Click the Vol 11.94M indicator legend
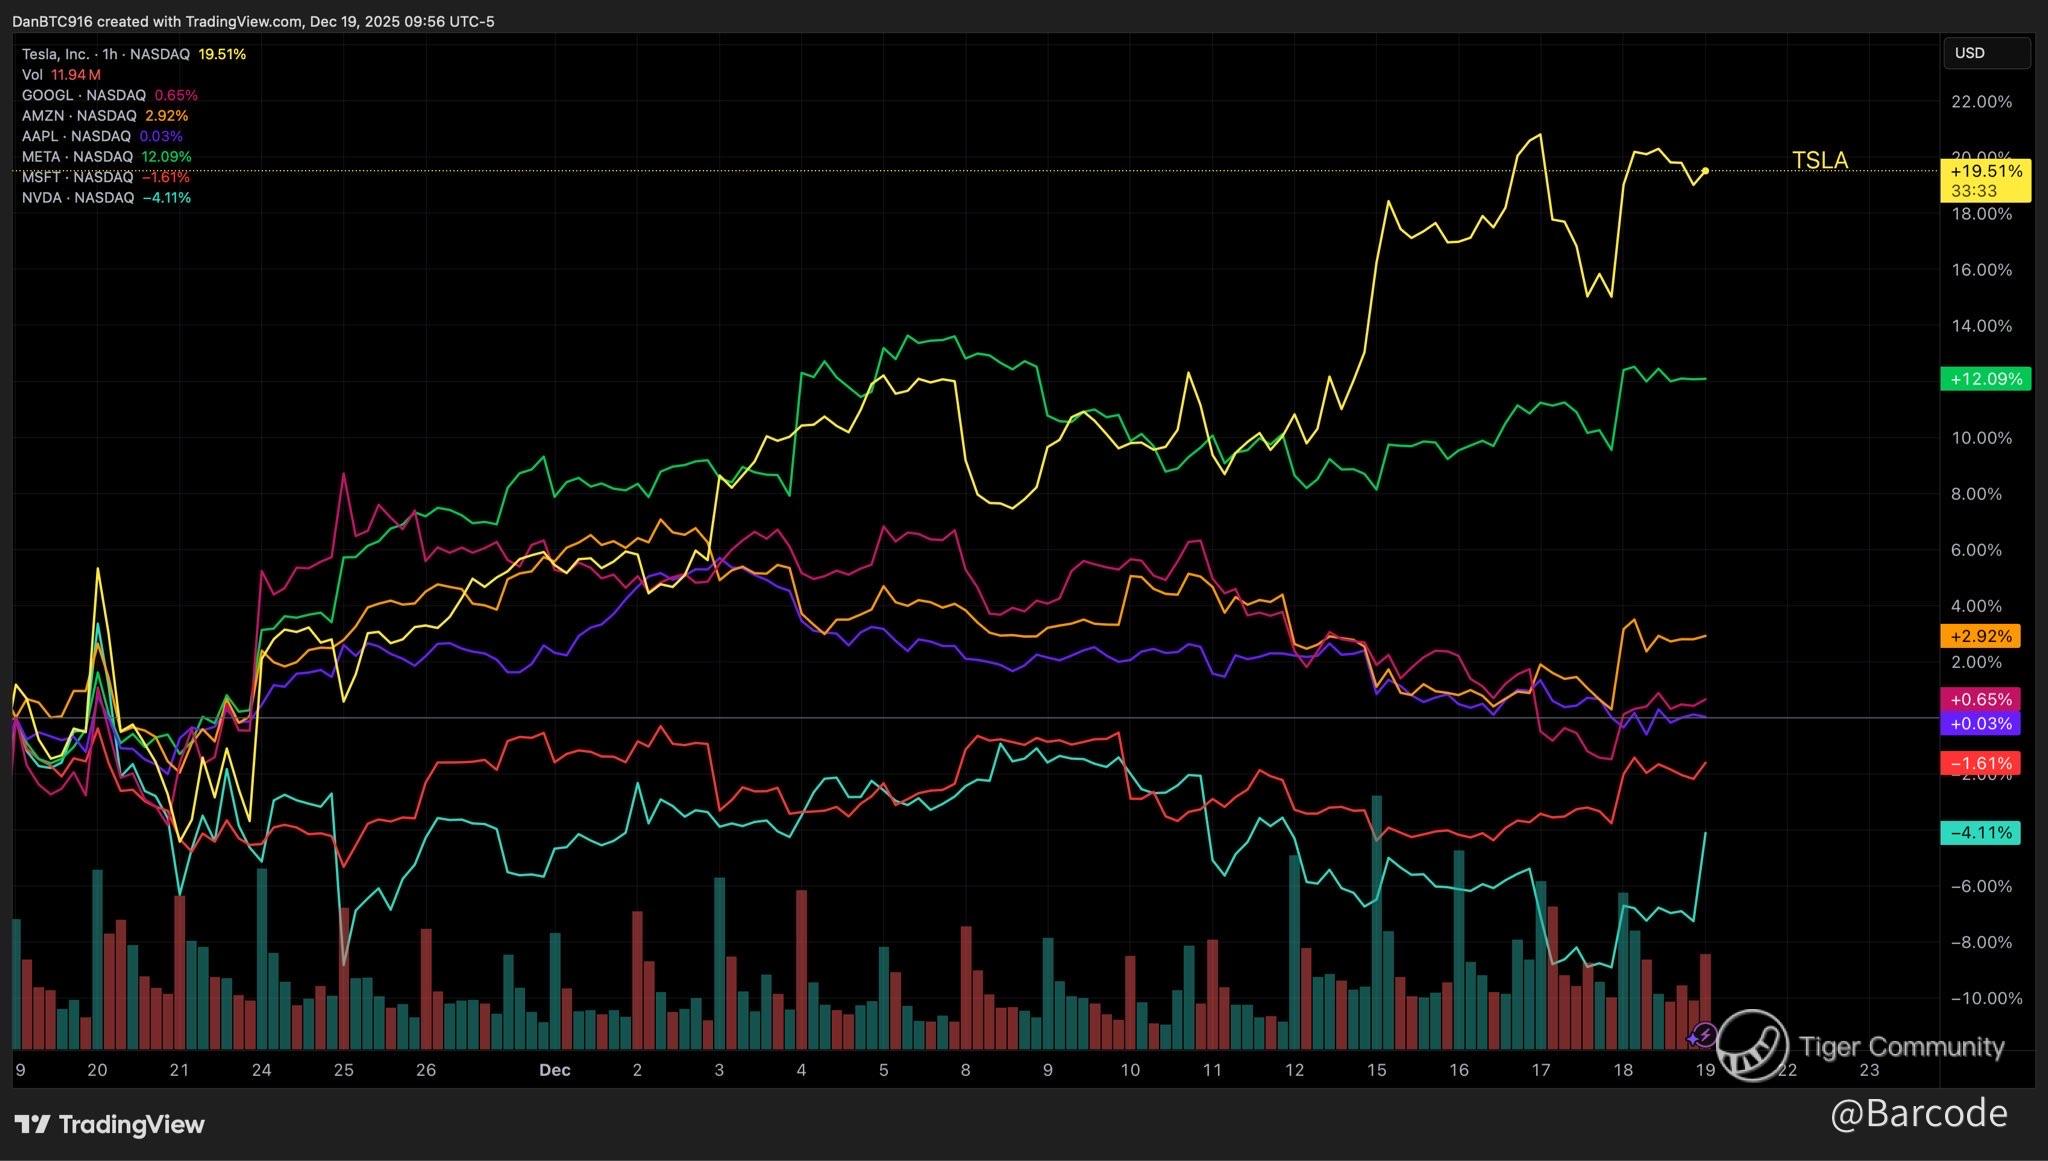2048x1161 pixels. [60, 75]
